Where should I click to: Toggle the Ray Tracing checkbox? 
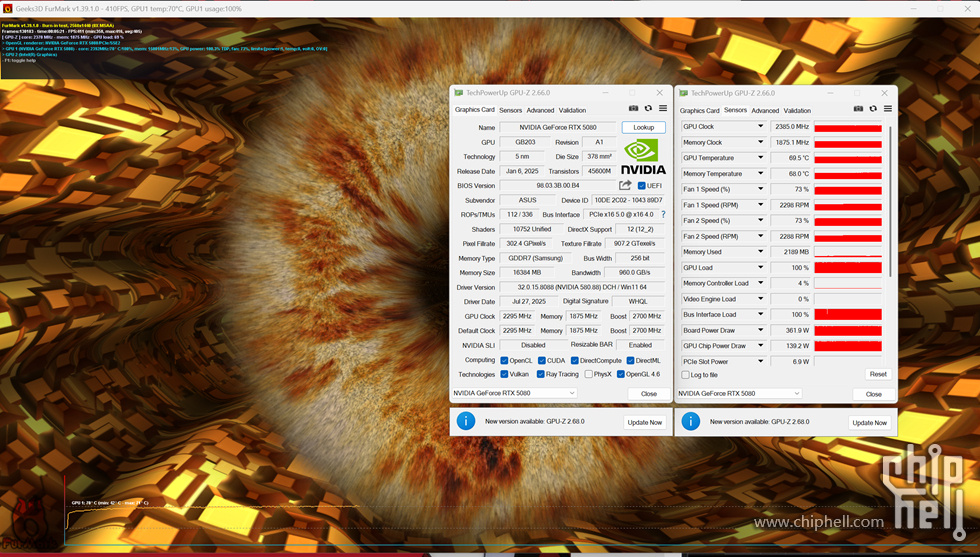540,374
